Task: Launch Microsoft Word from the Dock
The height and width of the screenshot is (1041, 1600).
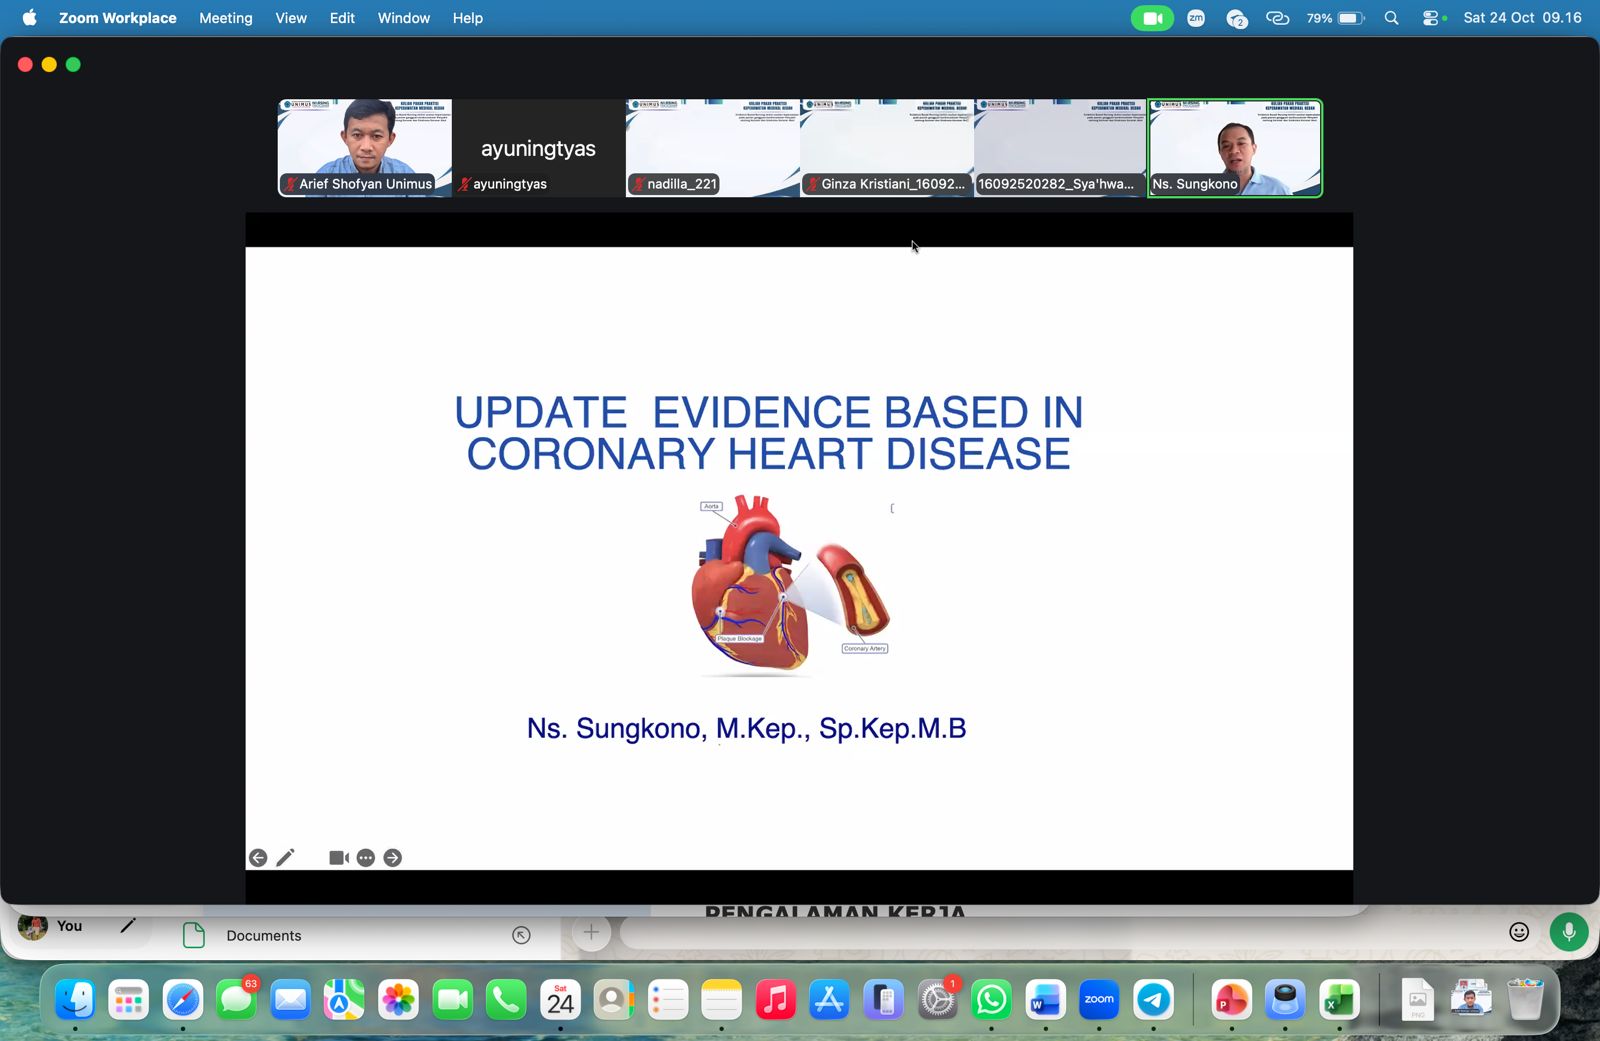Action: tap(1045, 1000)
